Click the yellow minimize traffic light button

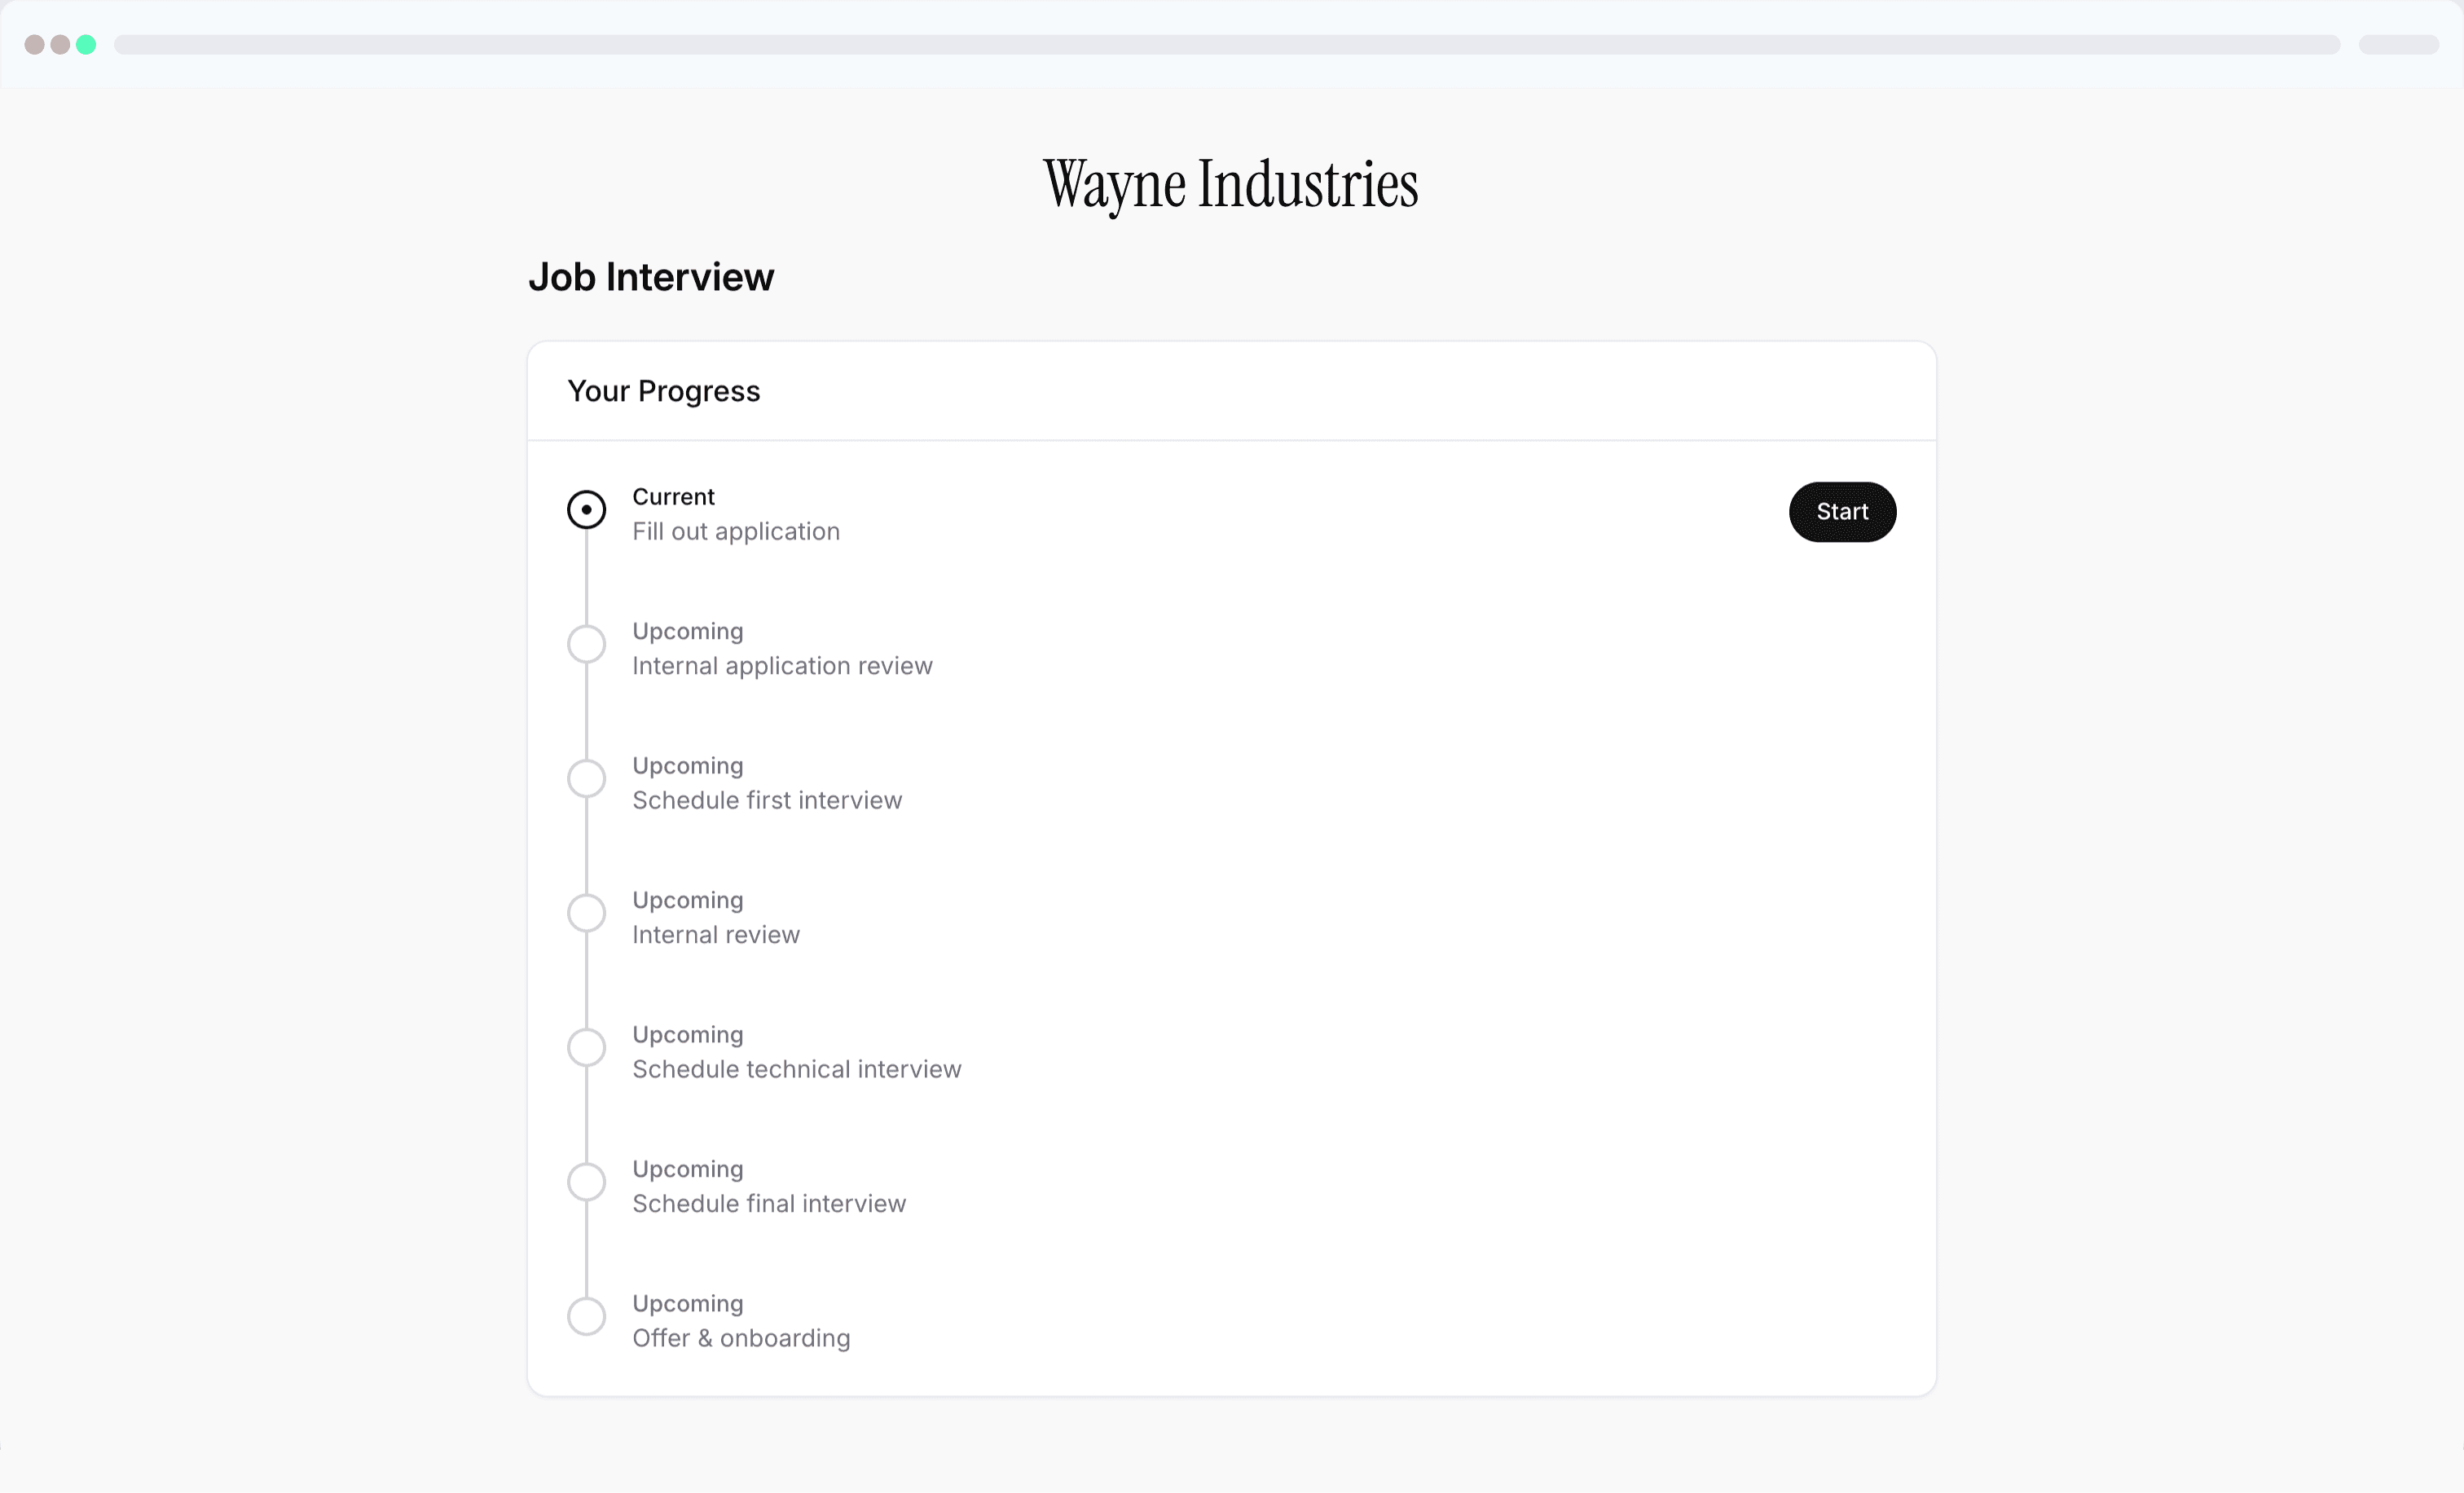60,44
